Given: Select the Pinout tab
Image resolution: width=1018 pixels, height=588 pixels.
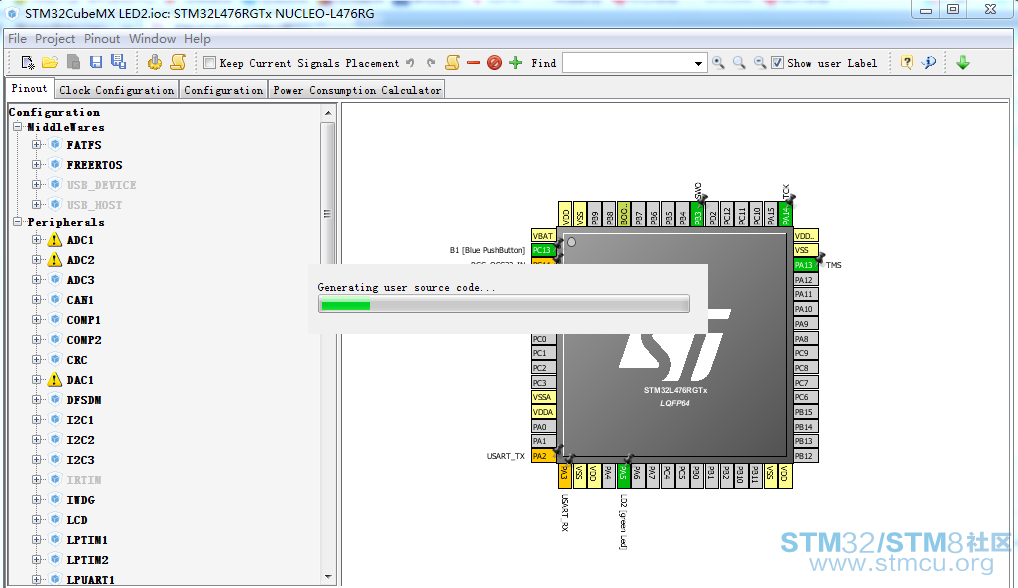Looking at the screenshot, I should [29, 88].
